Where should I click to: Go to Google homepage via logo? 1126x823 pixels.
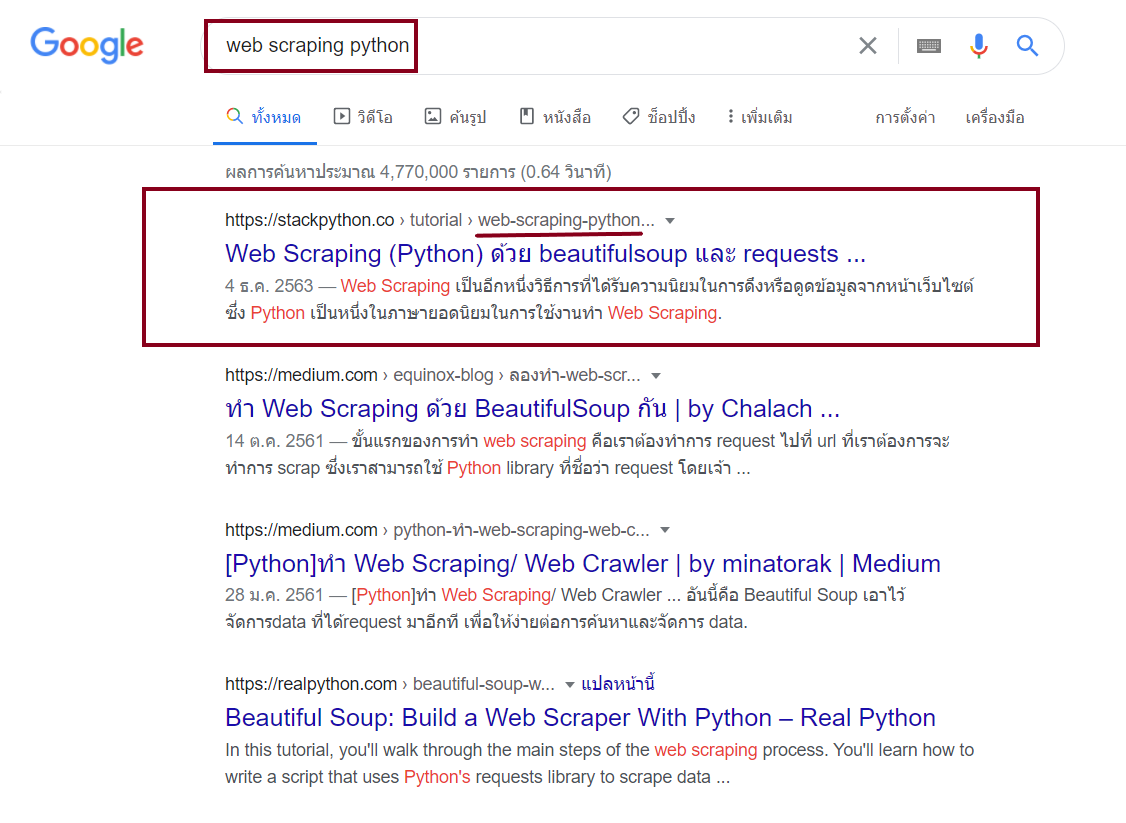(87, 46)
